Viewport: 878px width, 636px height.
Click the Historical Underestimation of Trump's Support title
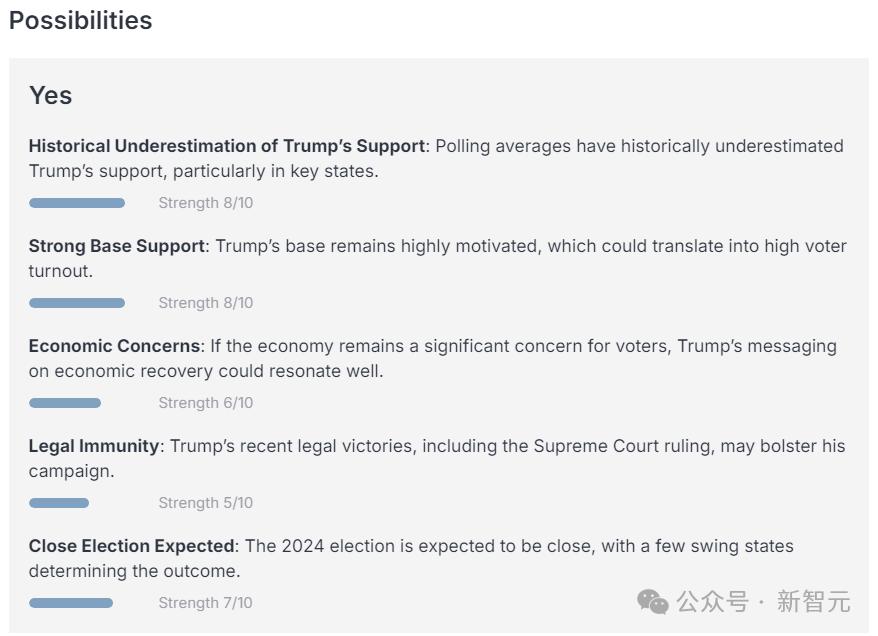click(227, 146)
